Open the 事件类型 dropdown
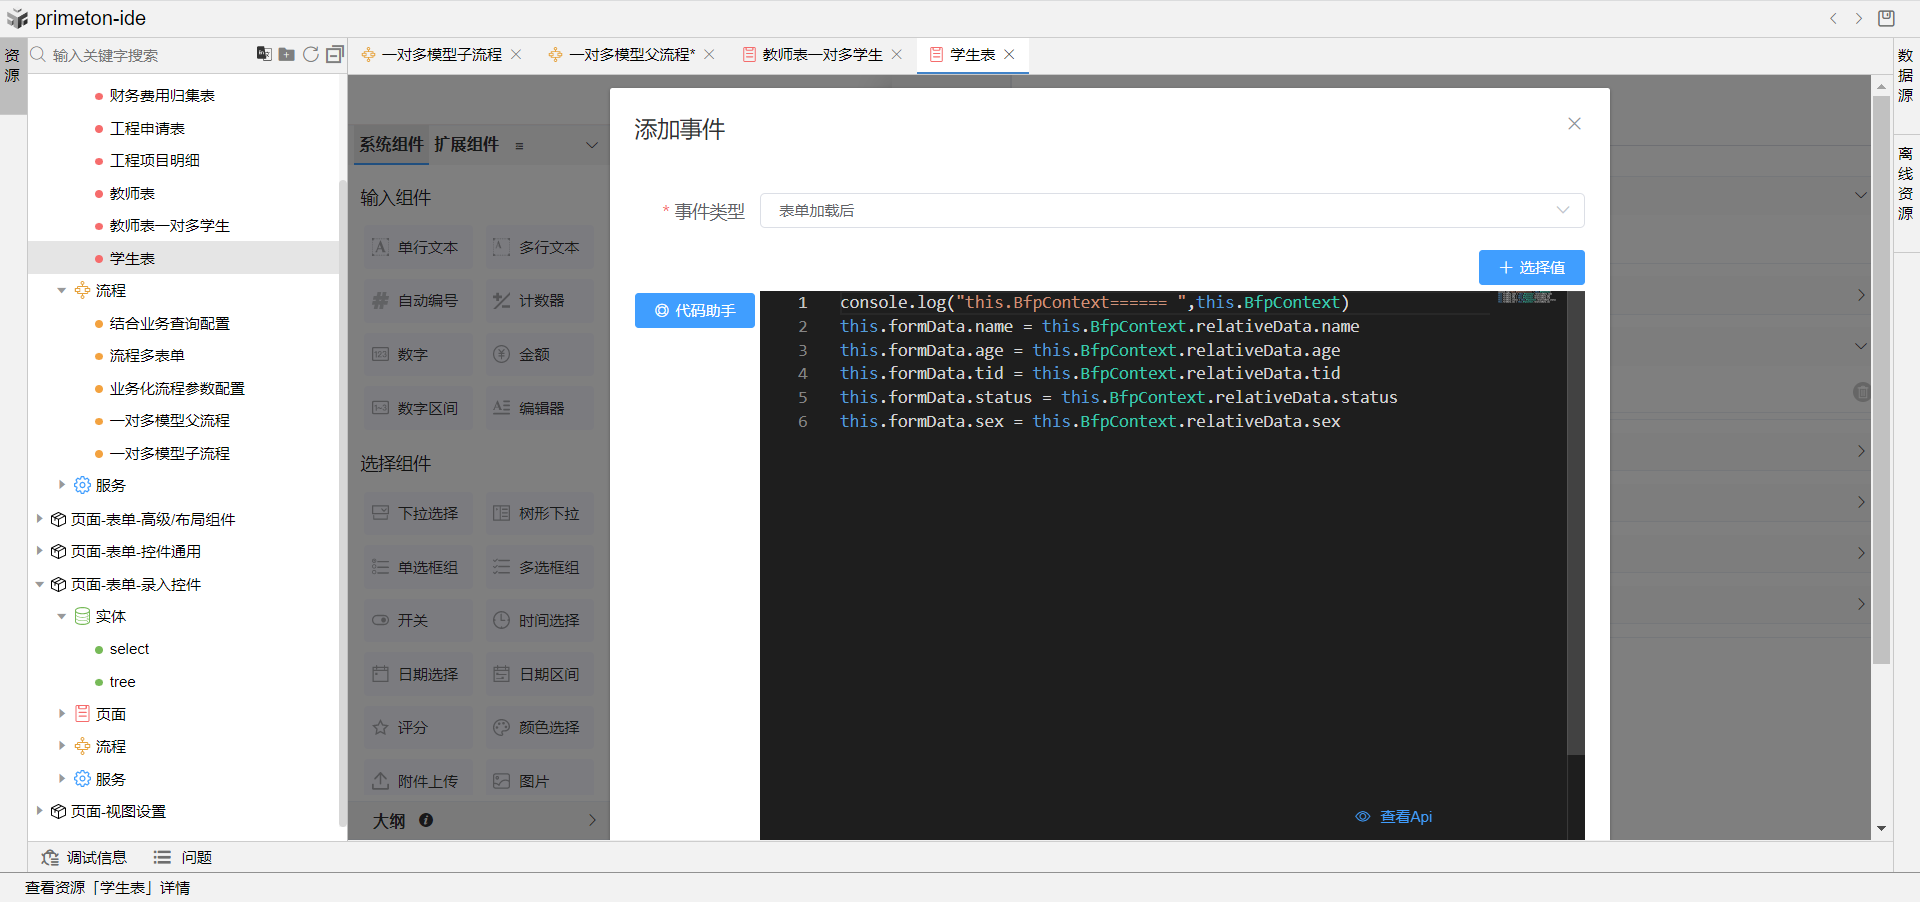Viewport: 1920px width, 902px height. click(x=1171, y=211)
